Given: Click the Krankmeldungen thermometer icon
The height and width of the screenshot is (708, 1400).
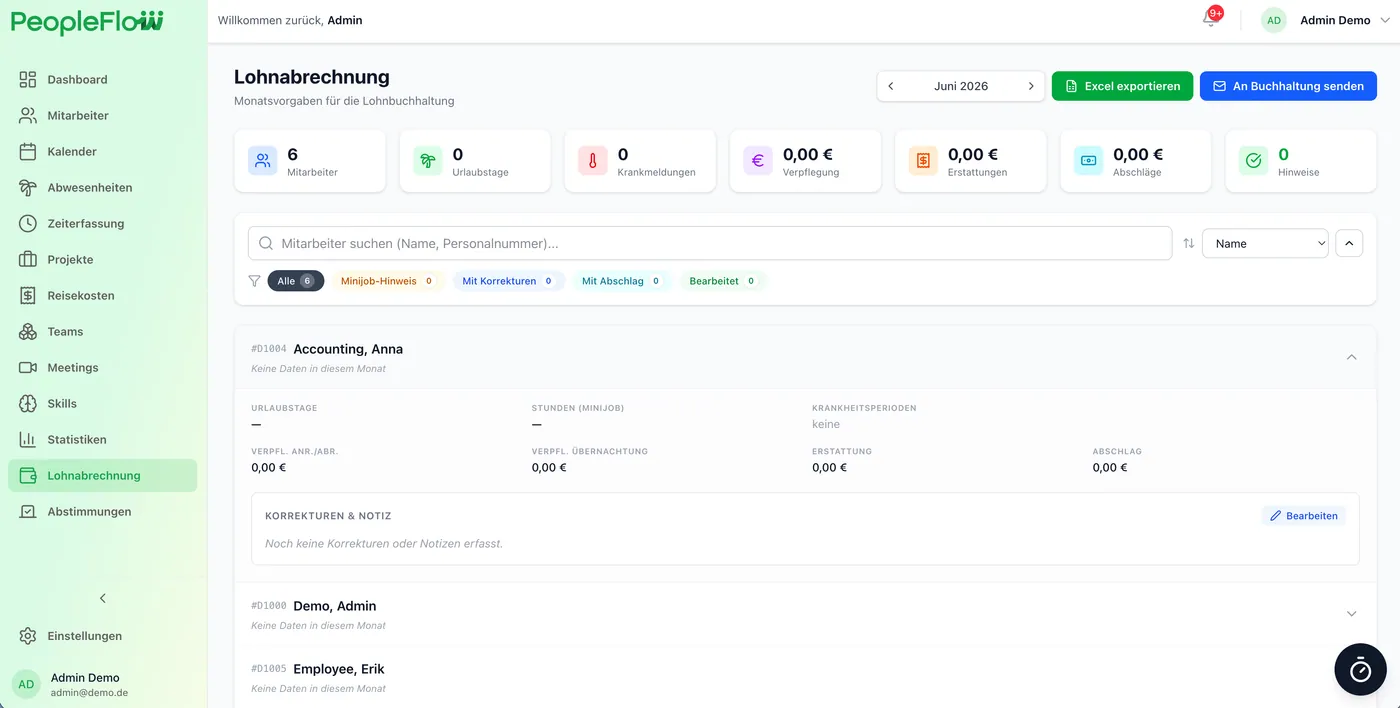Looking at the screenshot, I should [x=592, y=160].
